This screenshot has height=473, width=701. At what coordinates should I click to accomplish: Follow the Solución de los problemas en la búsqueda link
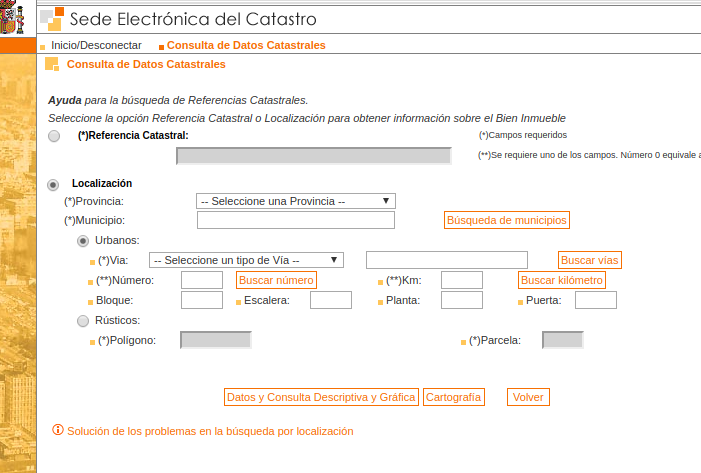[210, 431]
